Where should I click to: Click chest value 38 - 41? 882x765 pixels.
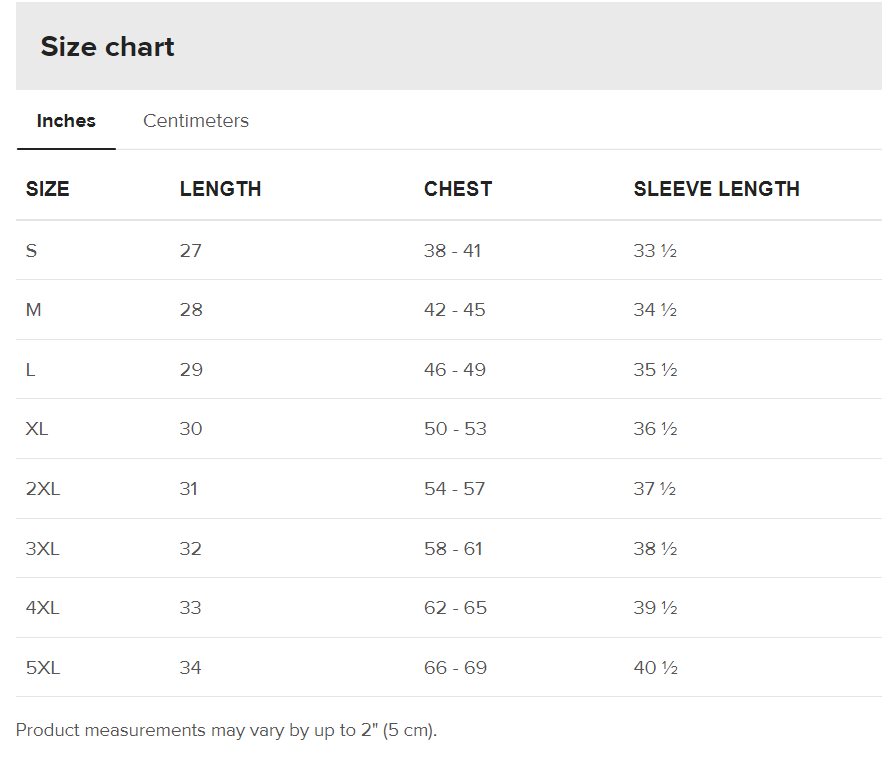point(452,251)
